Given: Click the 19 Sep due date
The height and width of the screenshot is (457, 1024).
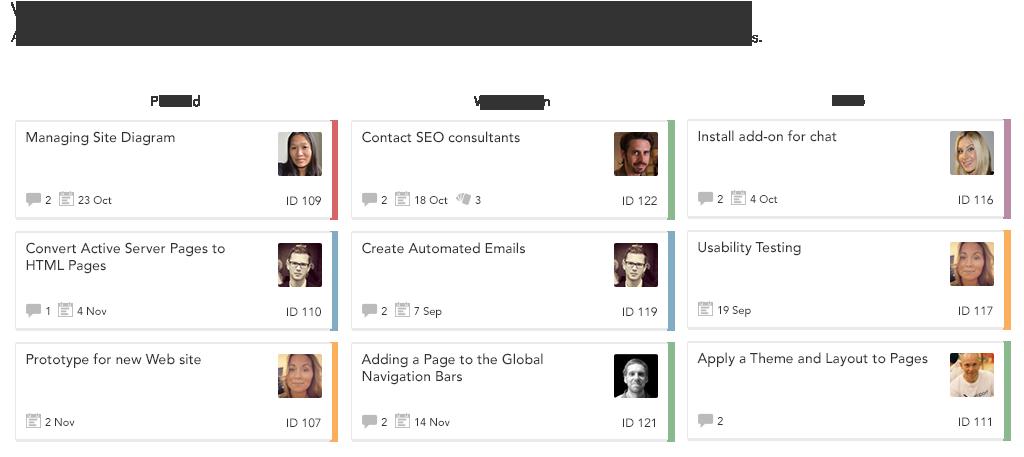Looking at the screenshot, I should pyautogui.click(x=734, y=310).
